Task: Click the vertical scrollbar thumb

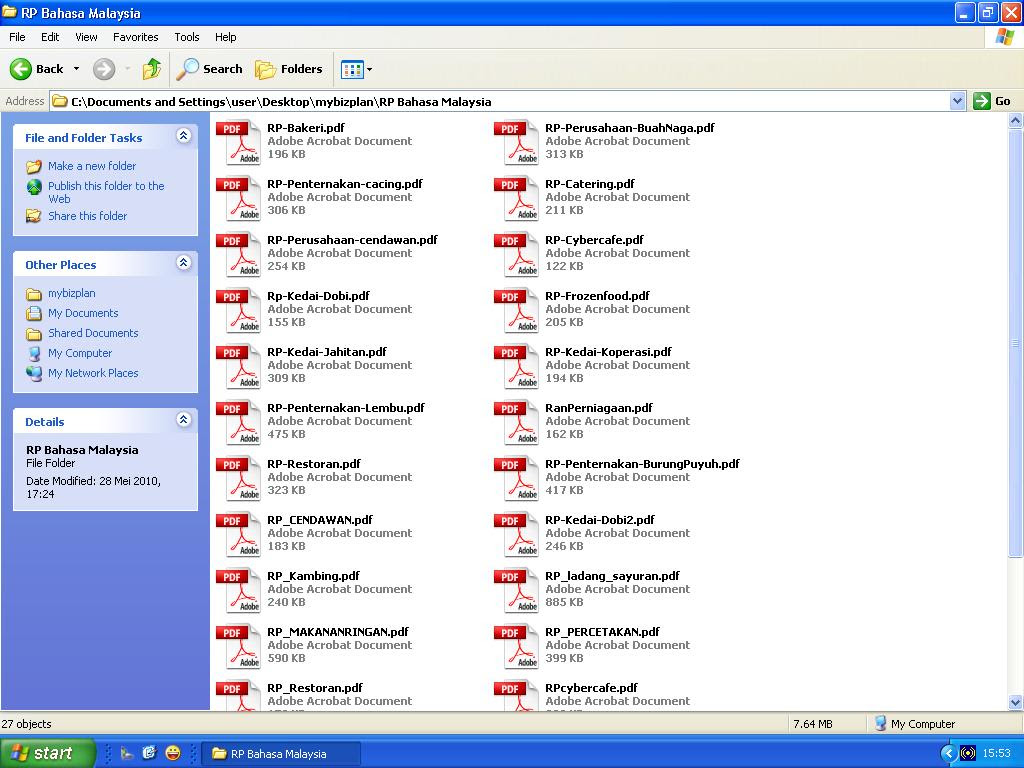Action: [1016, 343]
